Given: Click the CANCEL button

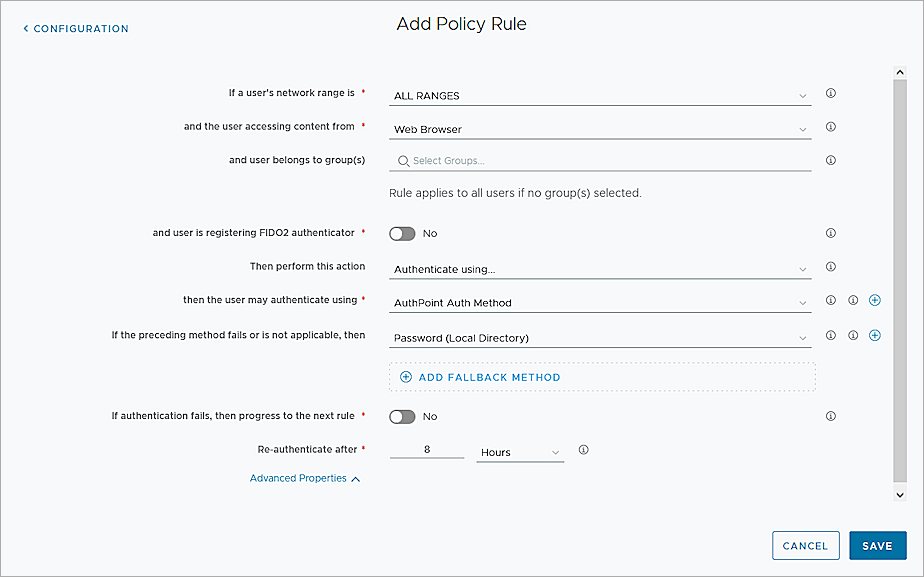Looking at the screenshot, I should (805, 545).
